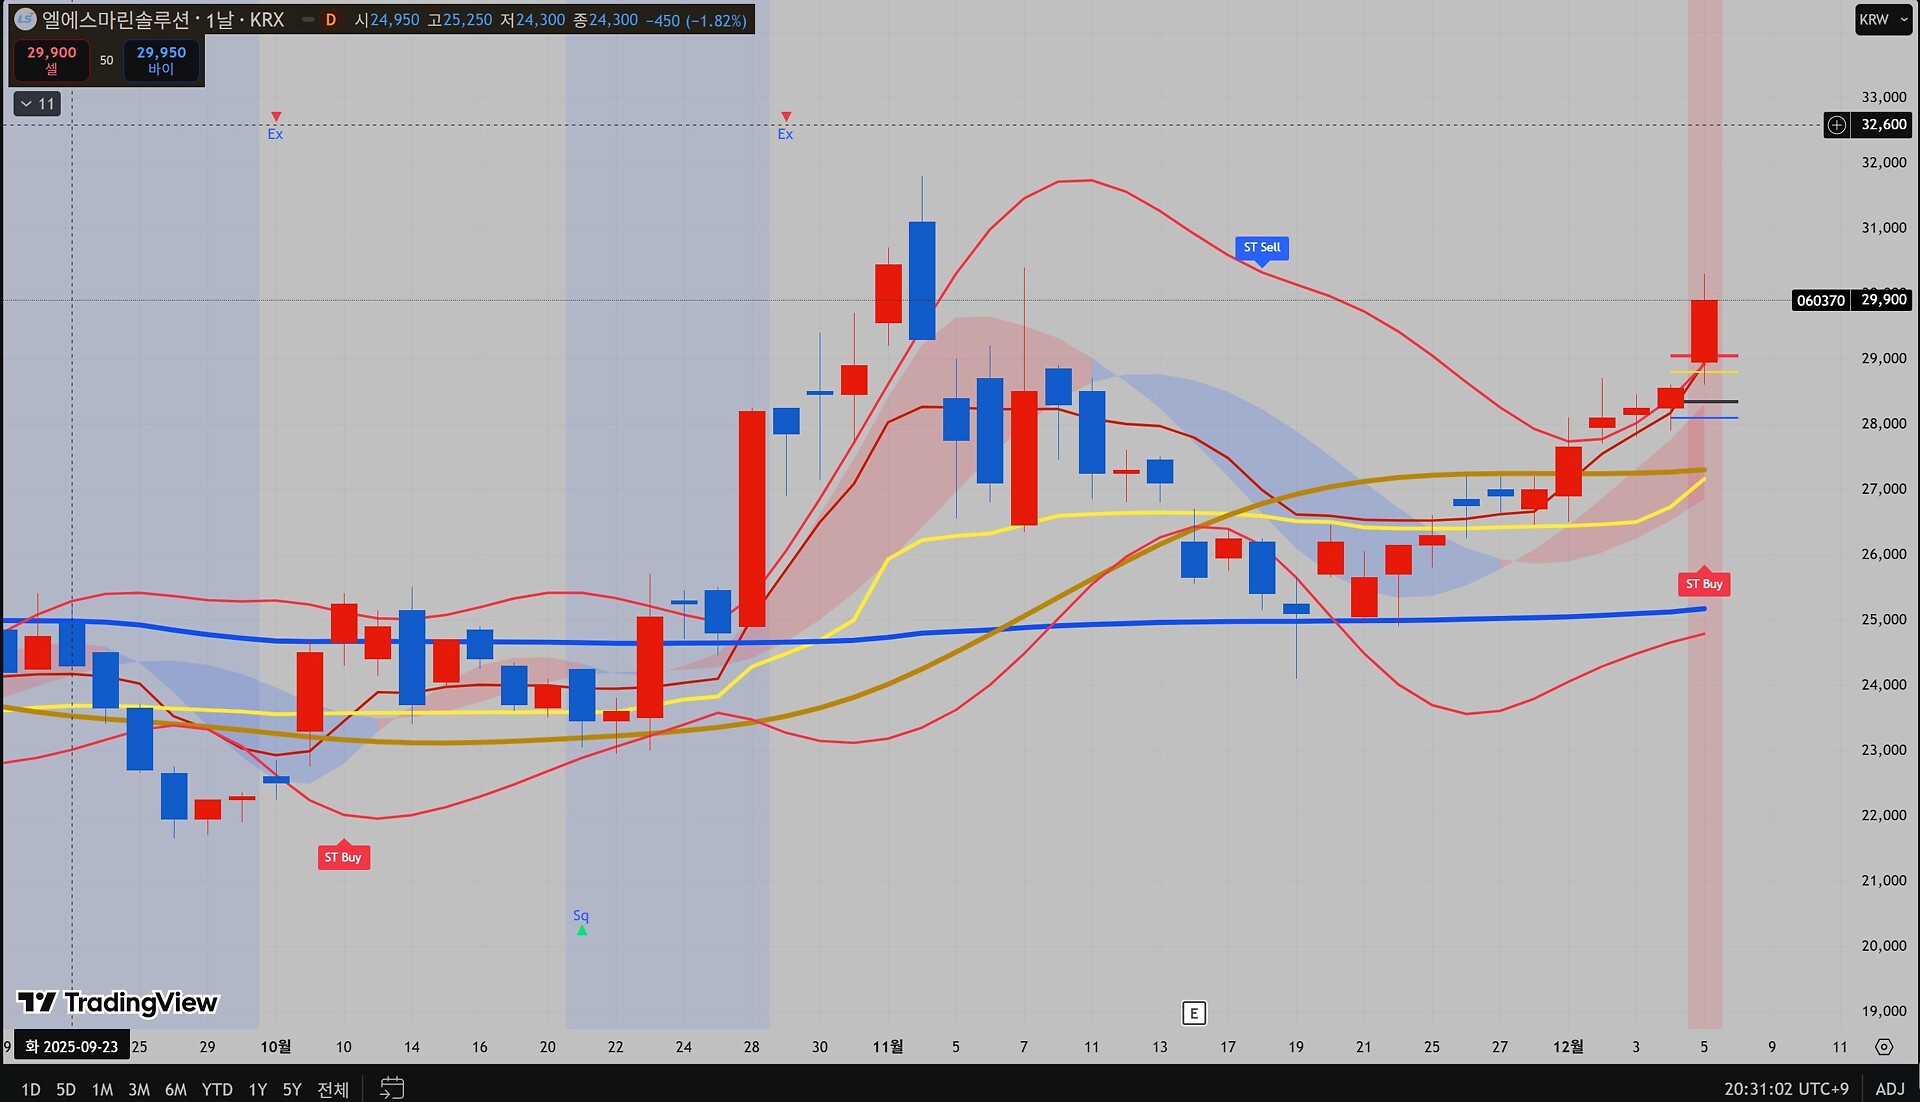Click the green Sq triangle marker
The image size is (1920, 1102).
(x=582, y=930)
